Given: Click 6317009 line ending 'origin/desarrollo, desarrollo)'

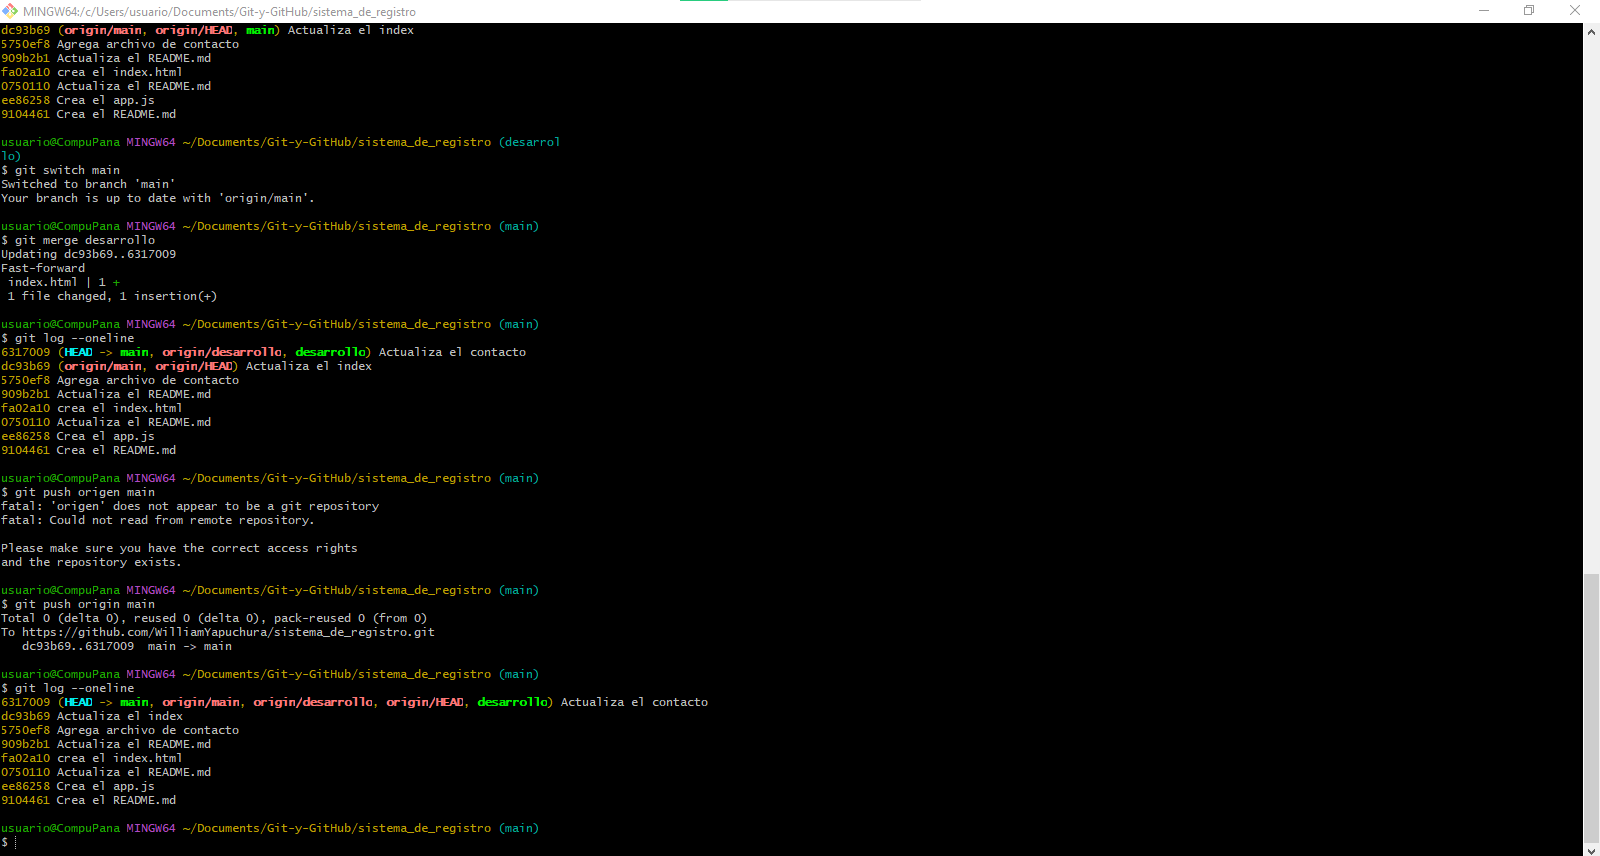Looking at the screenshot, I should [263, 352].
